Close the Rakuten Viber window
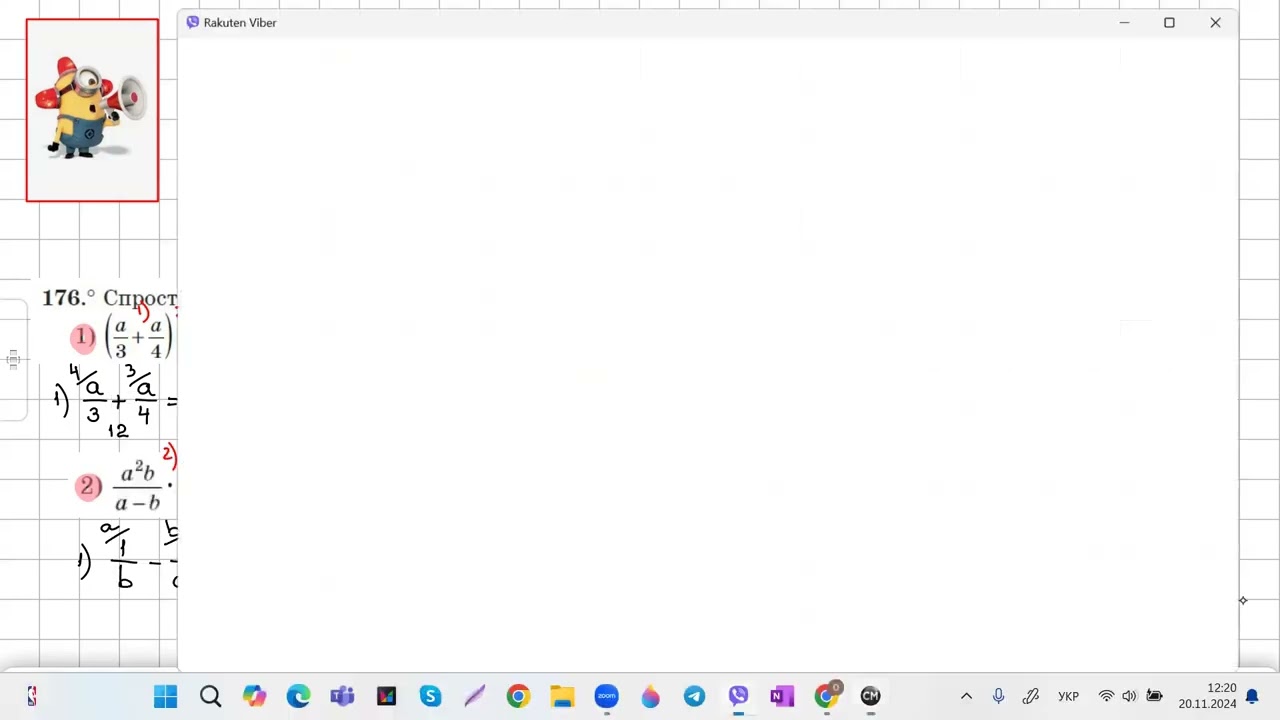 [x=1215, y=22]
